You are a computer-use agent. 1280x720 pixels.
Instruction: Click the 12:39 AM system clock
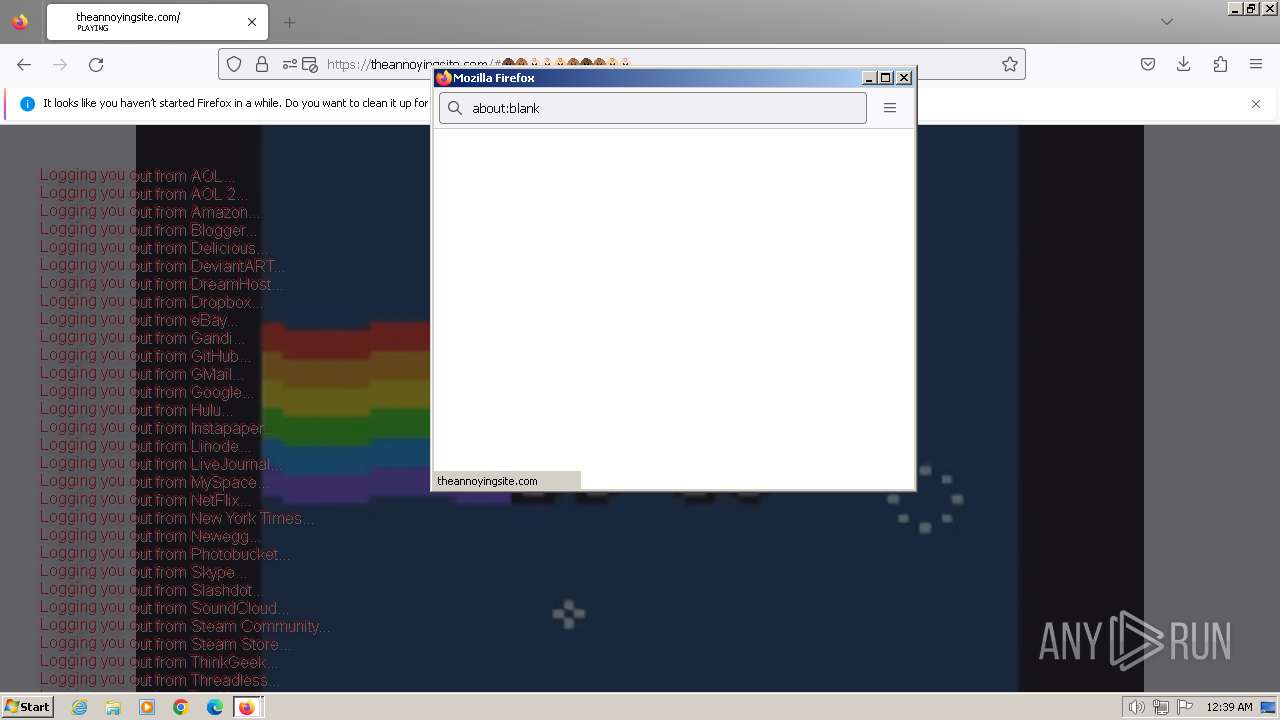1229,707
